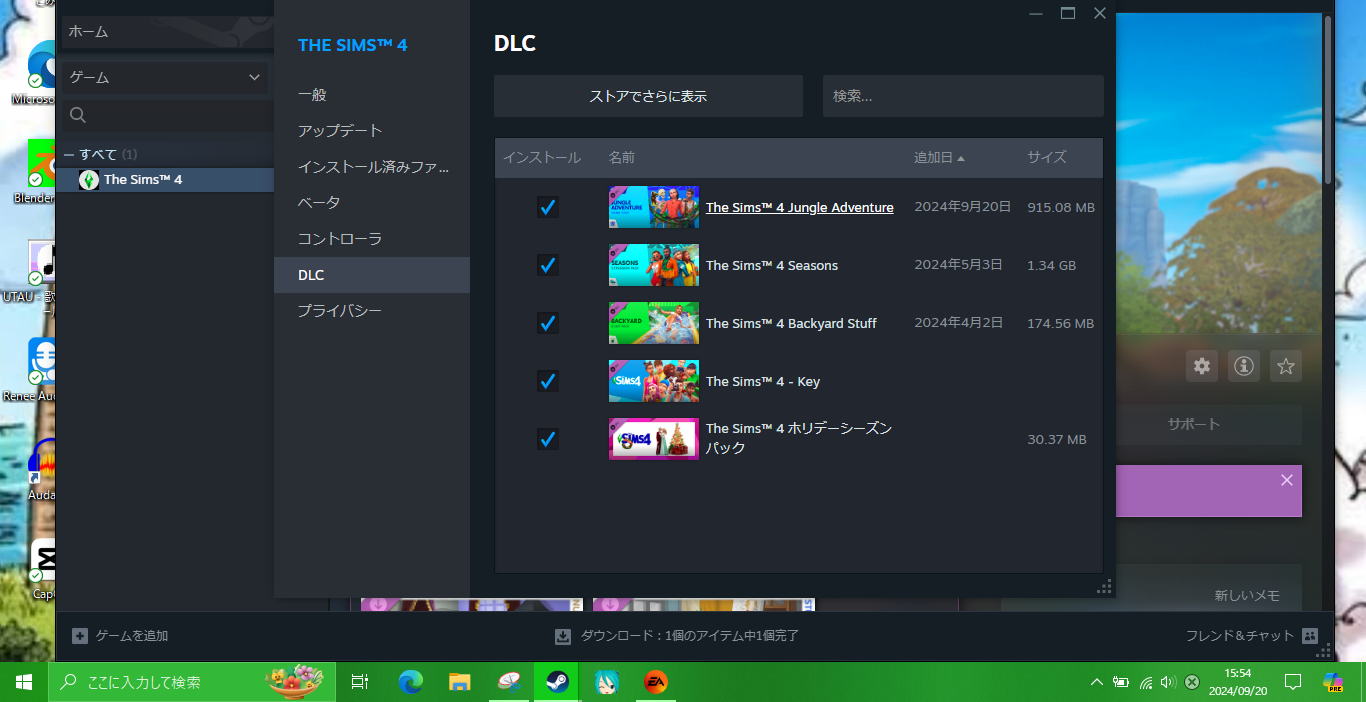This screenshot has width=1366, height=702.
Task: Open volume speaker tray icon
Action: [x=1168, y=682]
